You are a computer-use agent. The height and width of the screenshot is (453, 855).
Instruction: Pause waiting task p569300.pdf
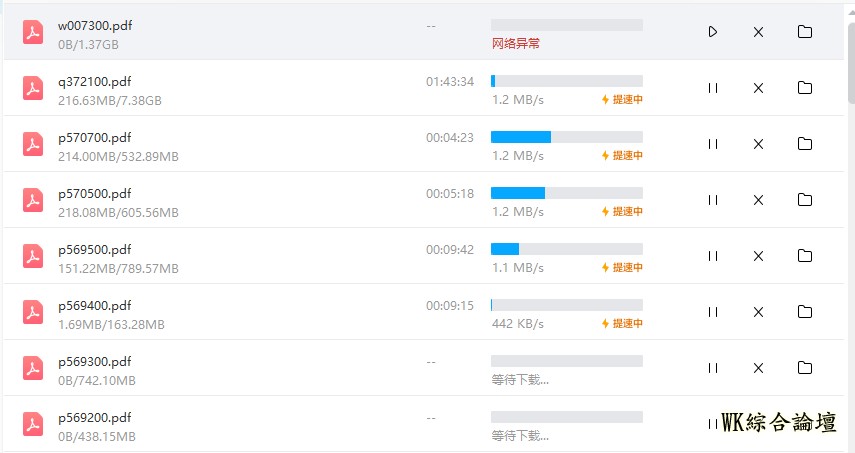click(x=713, y=368)
